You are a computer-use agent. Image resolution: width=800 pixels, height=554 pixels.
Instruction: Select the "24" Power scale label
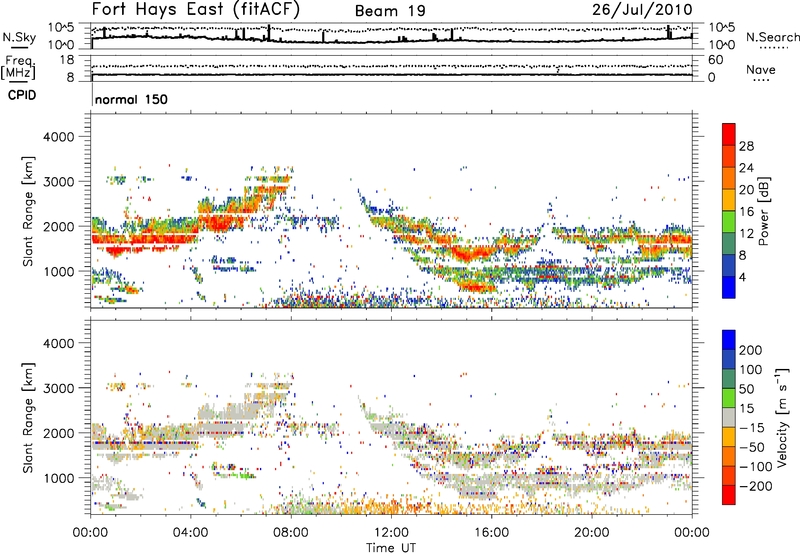click(746, 168)
